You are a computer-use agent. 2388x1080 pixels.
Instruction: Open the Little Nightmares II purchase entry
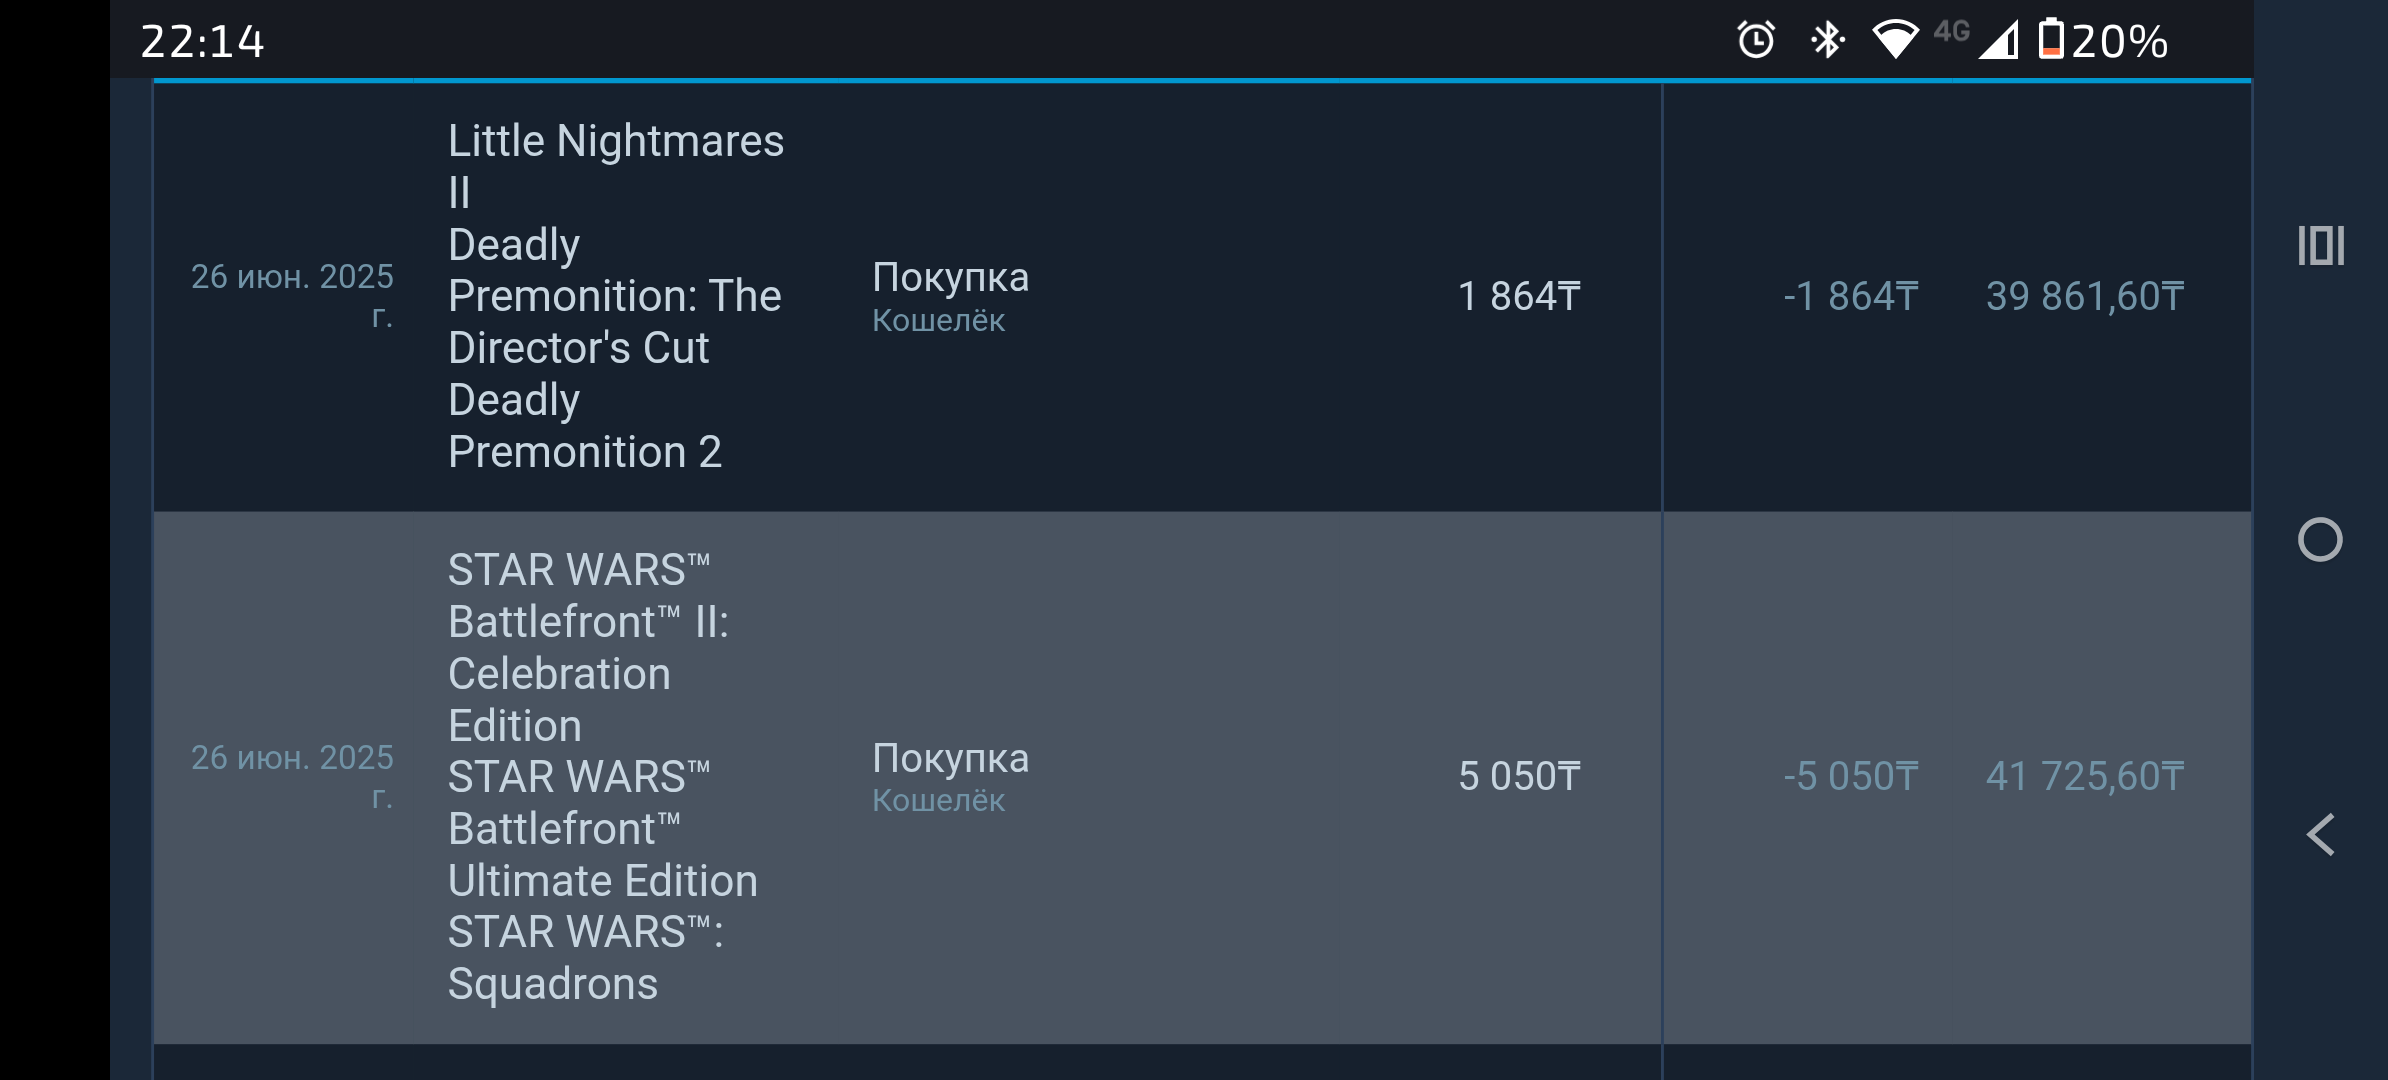pos(615,296)
